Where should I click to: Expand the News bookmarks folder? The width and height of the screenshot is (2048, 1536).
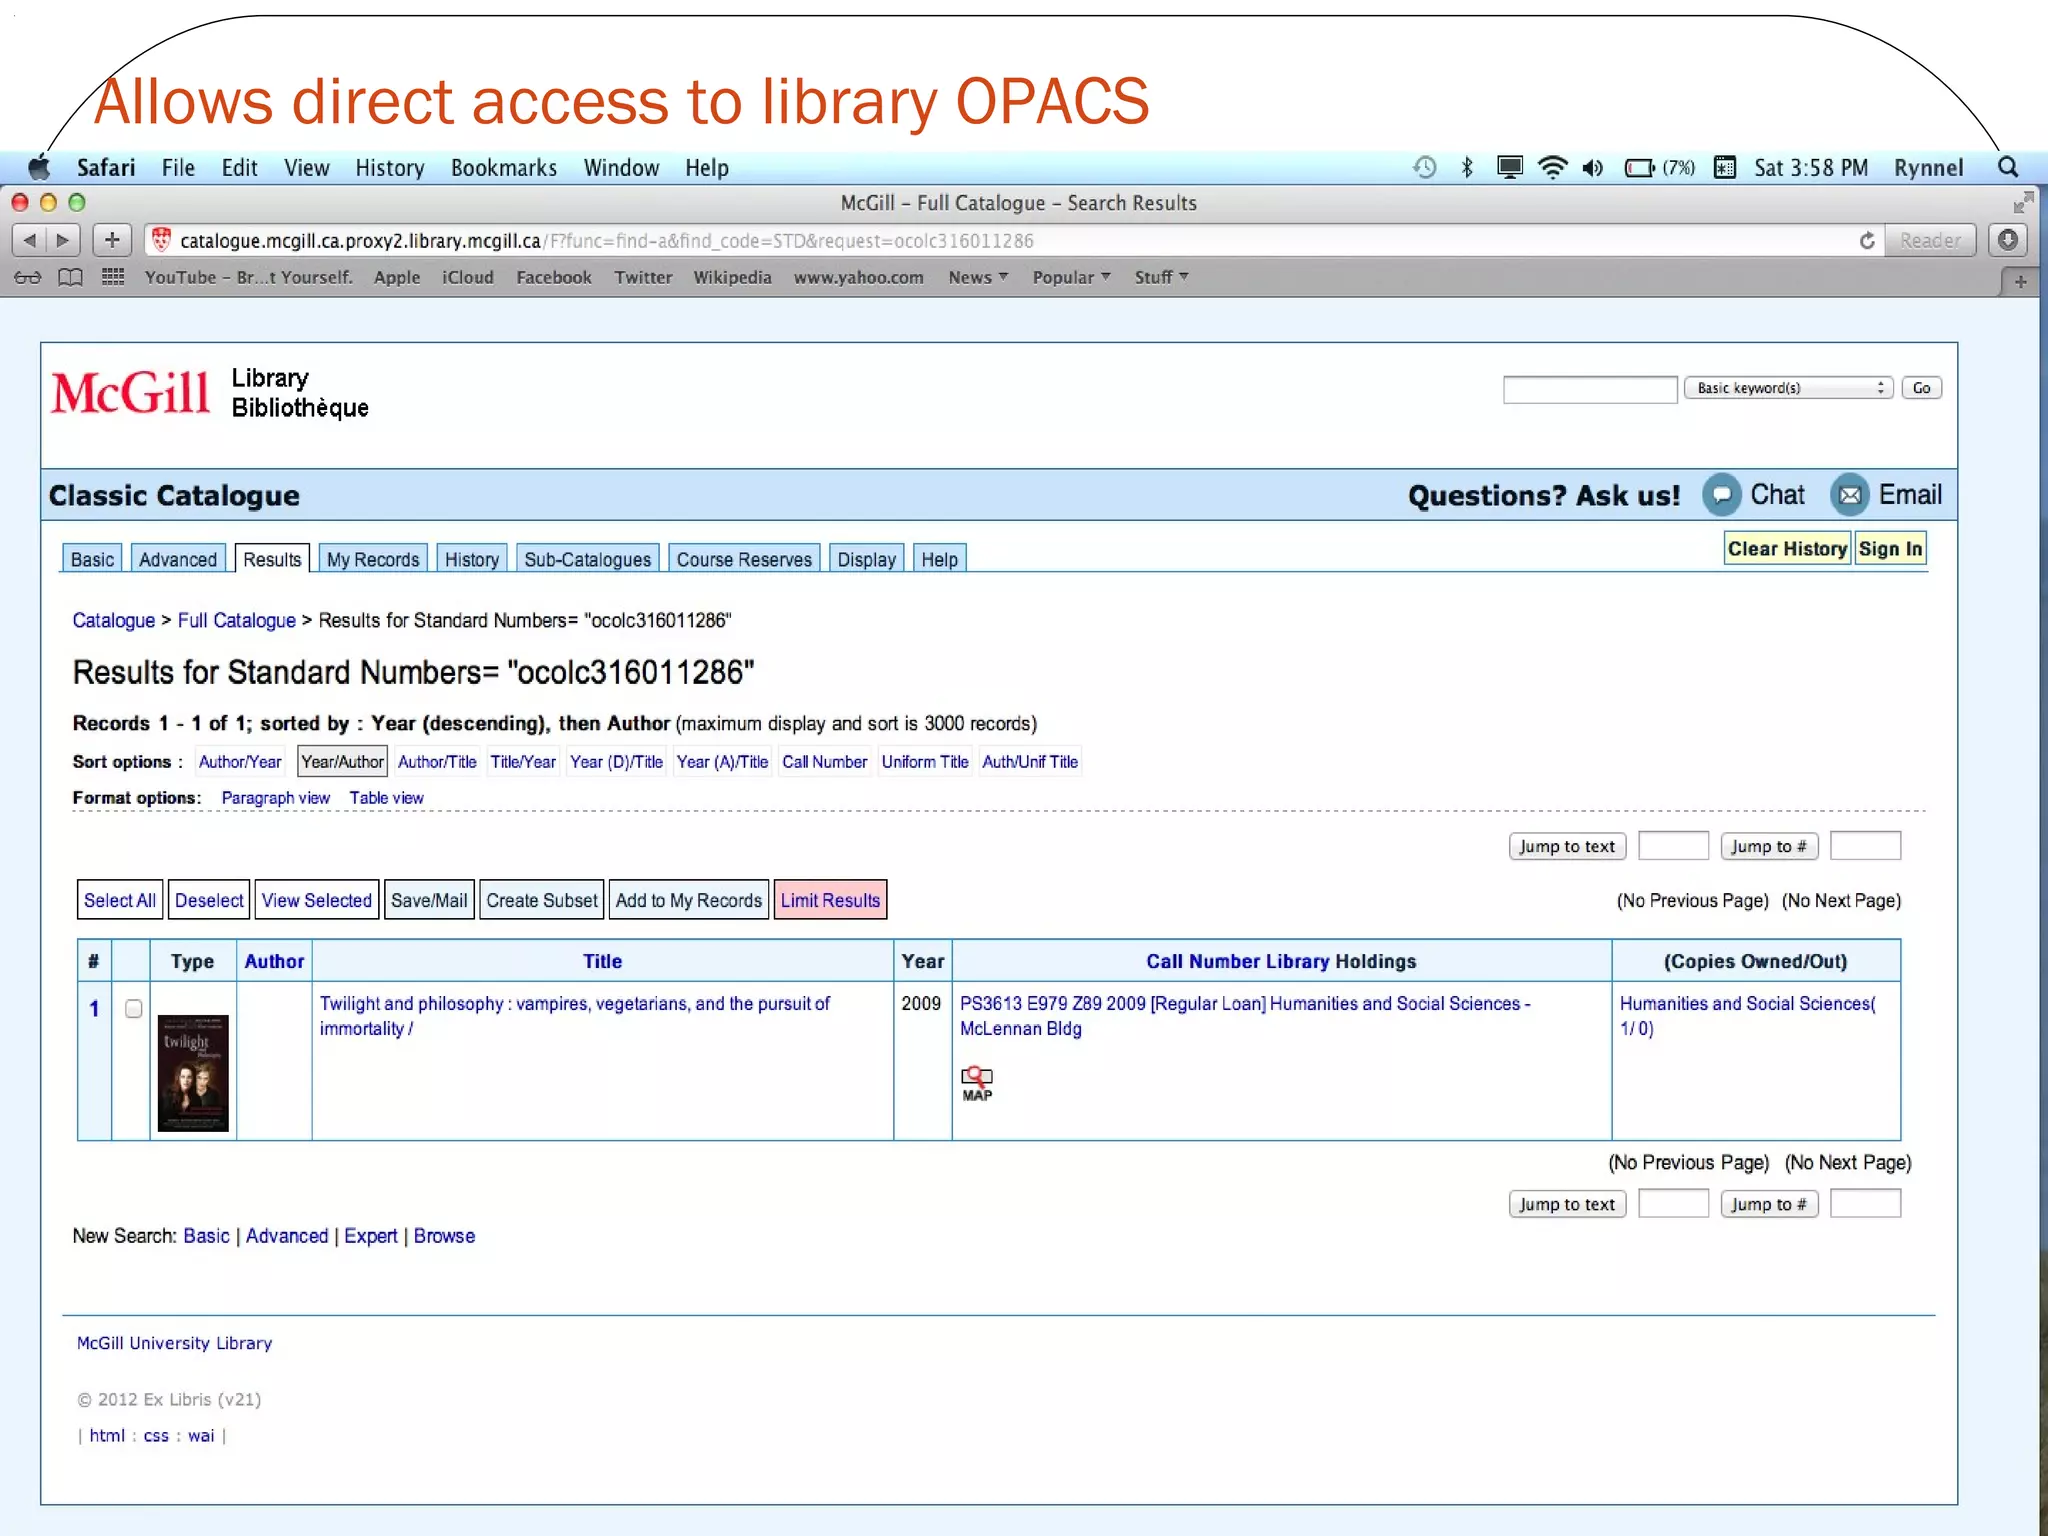[x=978, y=277]
